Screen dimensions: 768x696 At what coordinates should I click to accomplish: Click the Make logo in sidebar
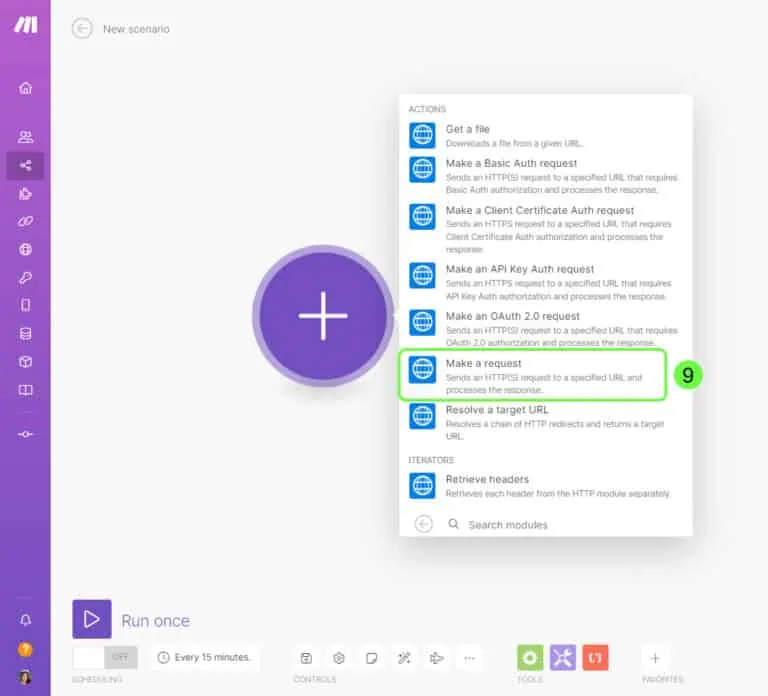click(x=25, y=24)
